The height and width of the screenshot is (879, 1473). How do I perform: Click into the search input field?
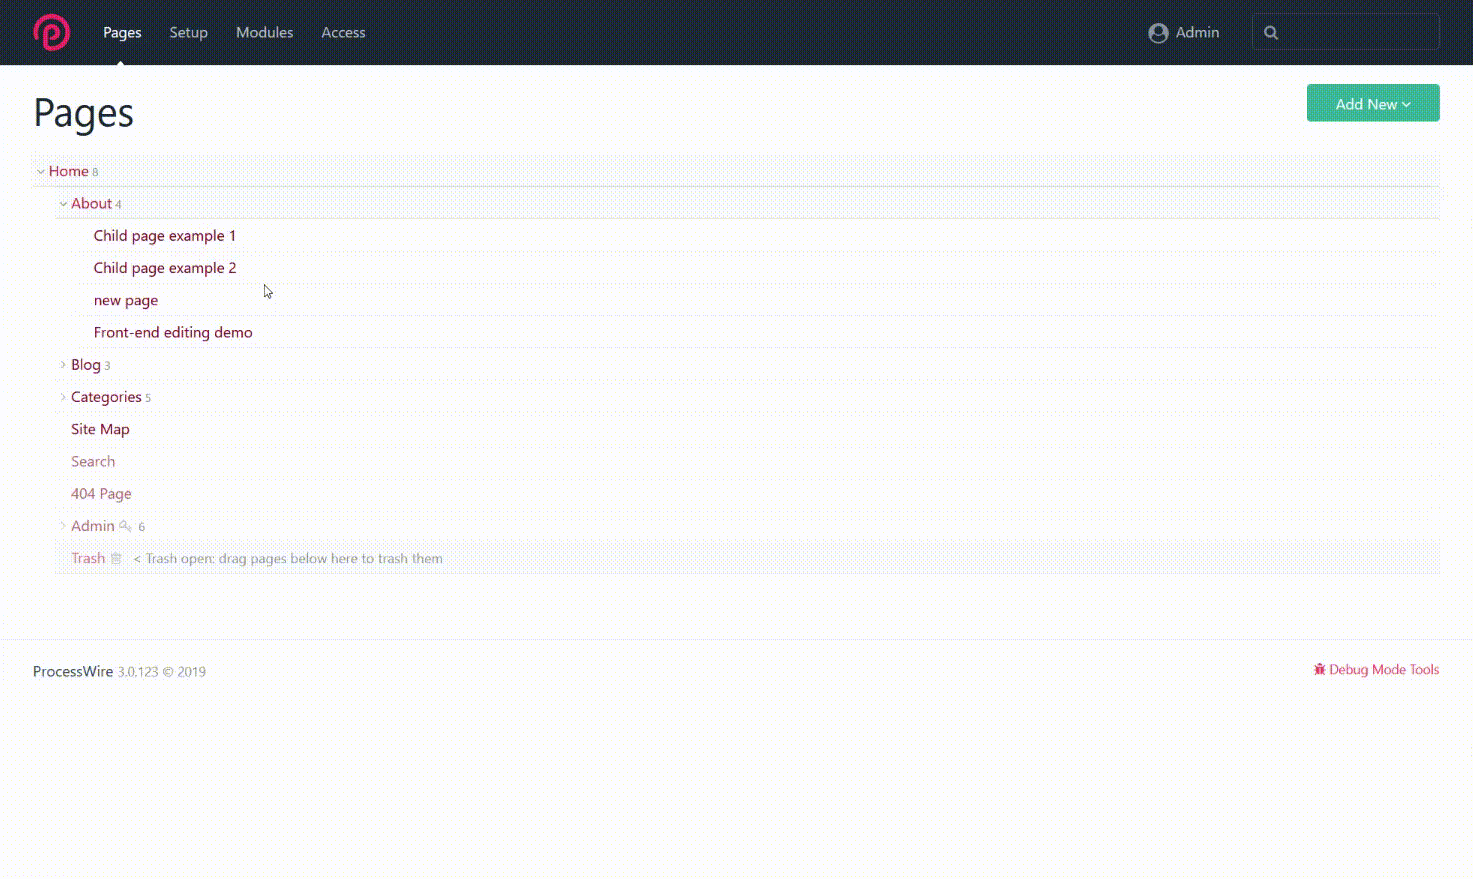tap(1345, 32)
